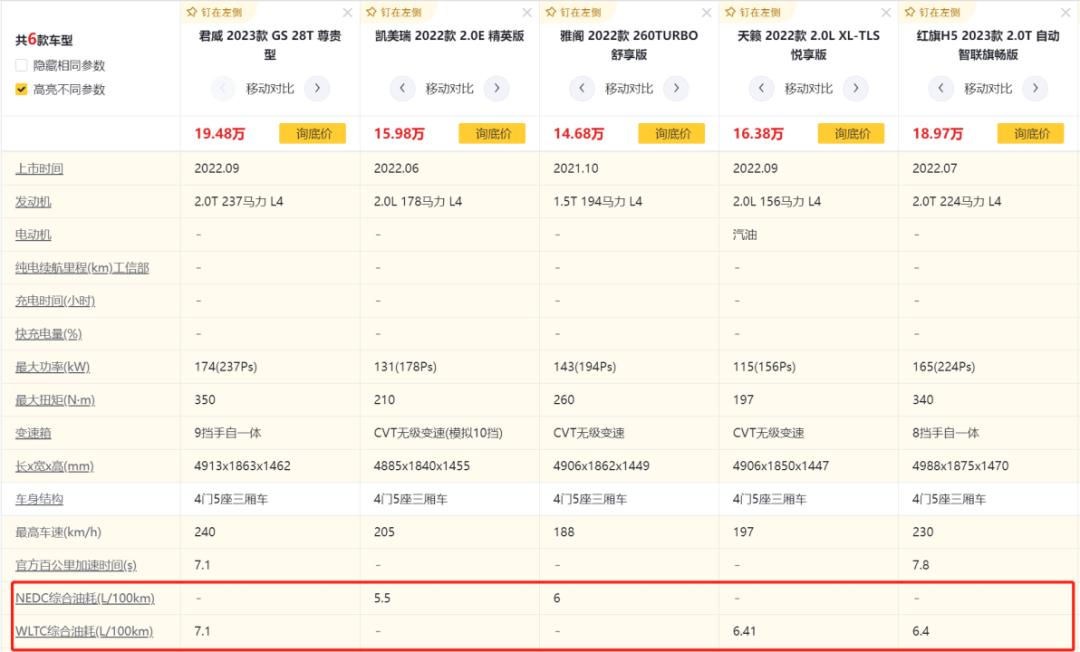This screenshot has height=652, width=1080.
Task: Move 雅阁 column left with arrow
Action: pos(582,88)
